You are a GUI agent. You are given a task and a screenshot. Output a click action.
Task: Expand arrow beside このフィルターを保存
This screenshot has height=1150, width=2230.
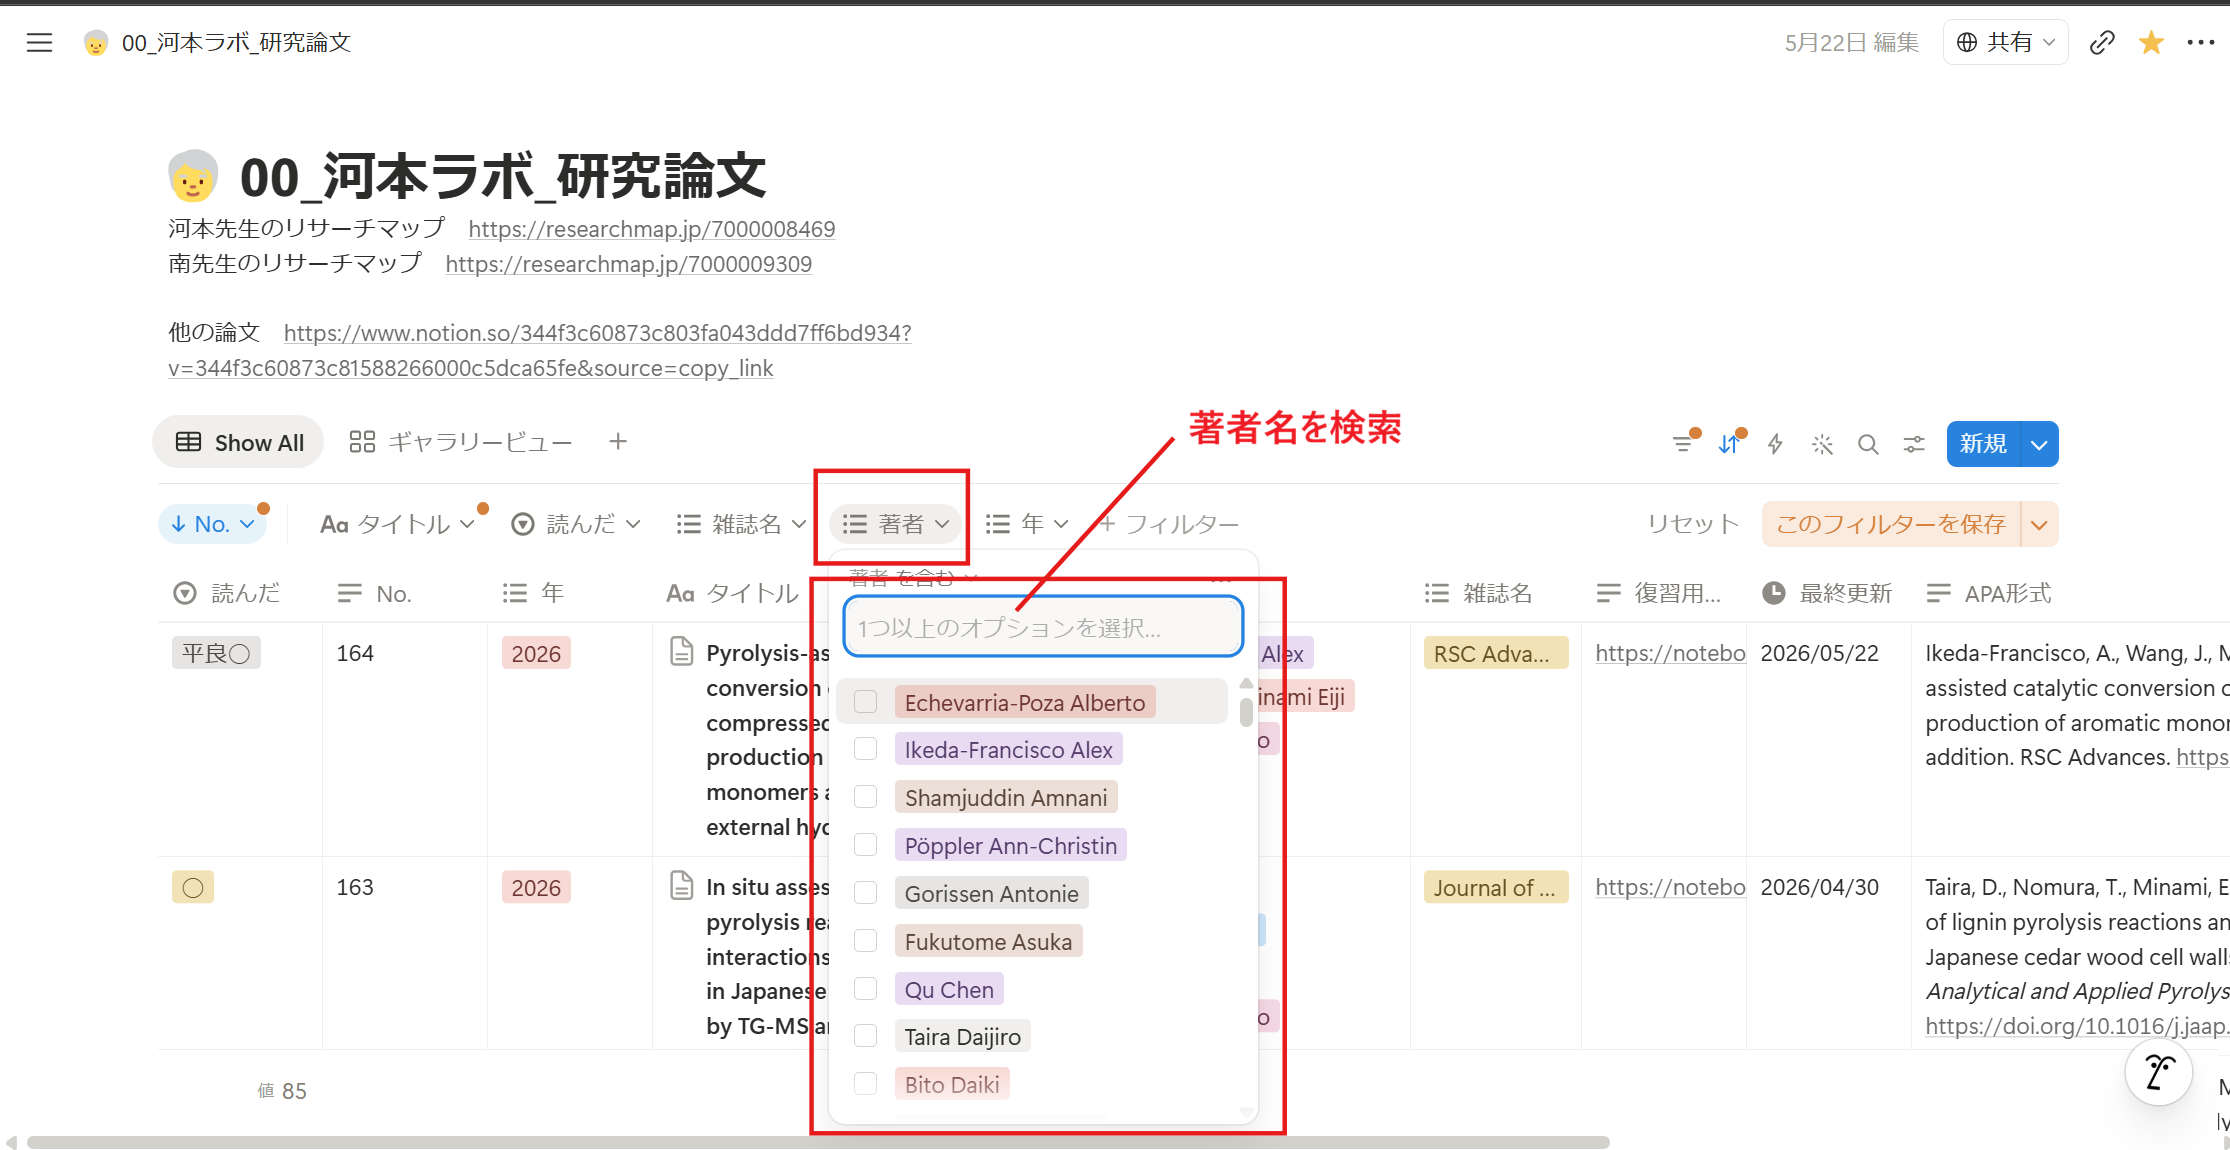coord(2039,524)
